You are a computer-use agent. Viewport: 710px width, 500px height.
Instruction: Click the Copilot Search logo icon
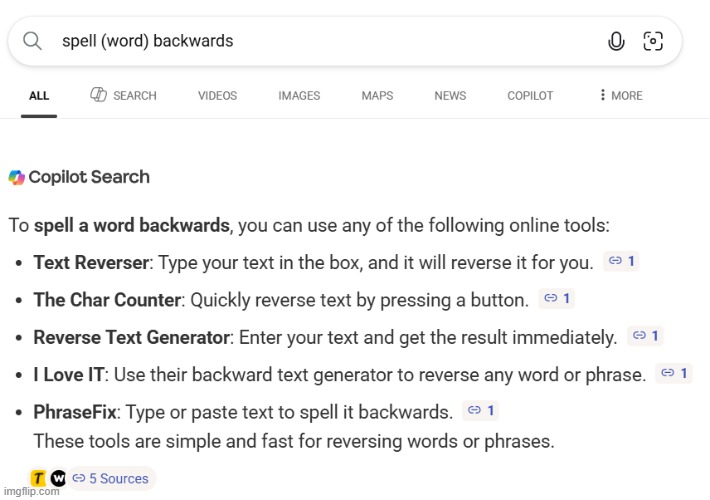(x=17, y=178)
